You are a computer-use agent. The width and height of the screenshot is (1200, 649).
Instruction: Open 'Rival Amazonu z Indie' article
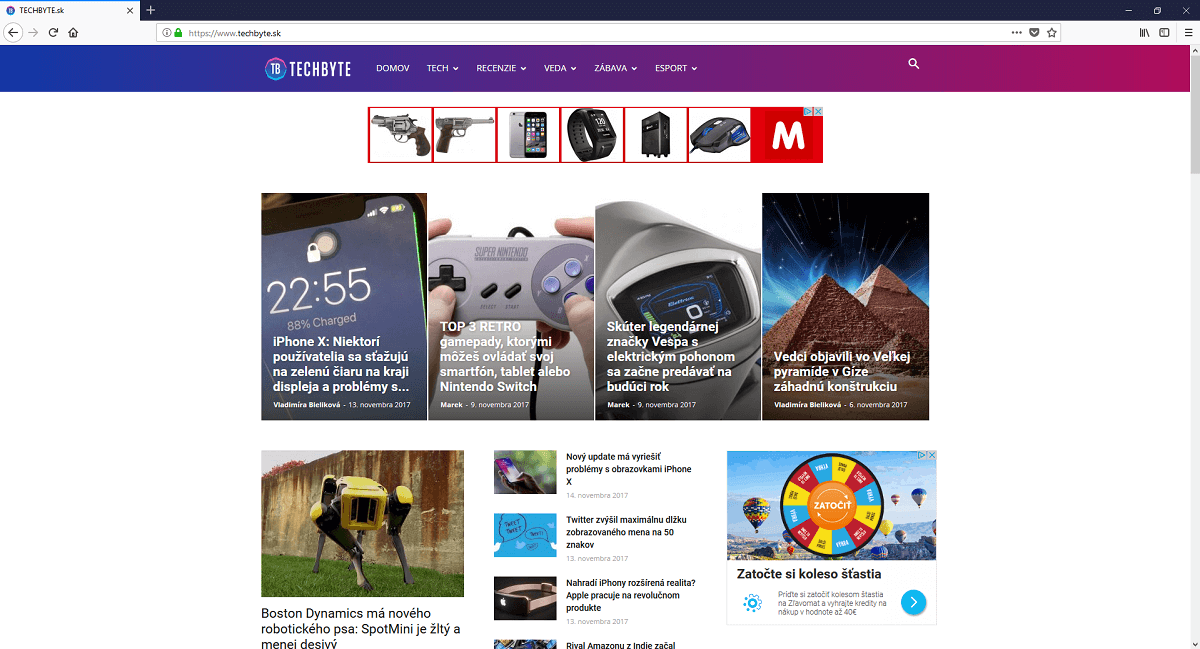click(621, 645)
